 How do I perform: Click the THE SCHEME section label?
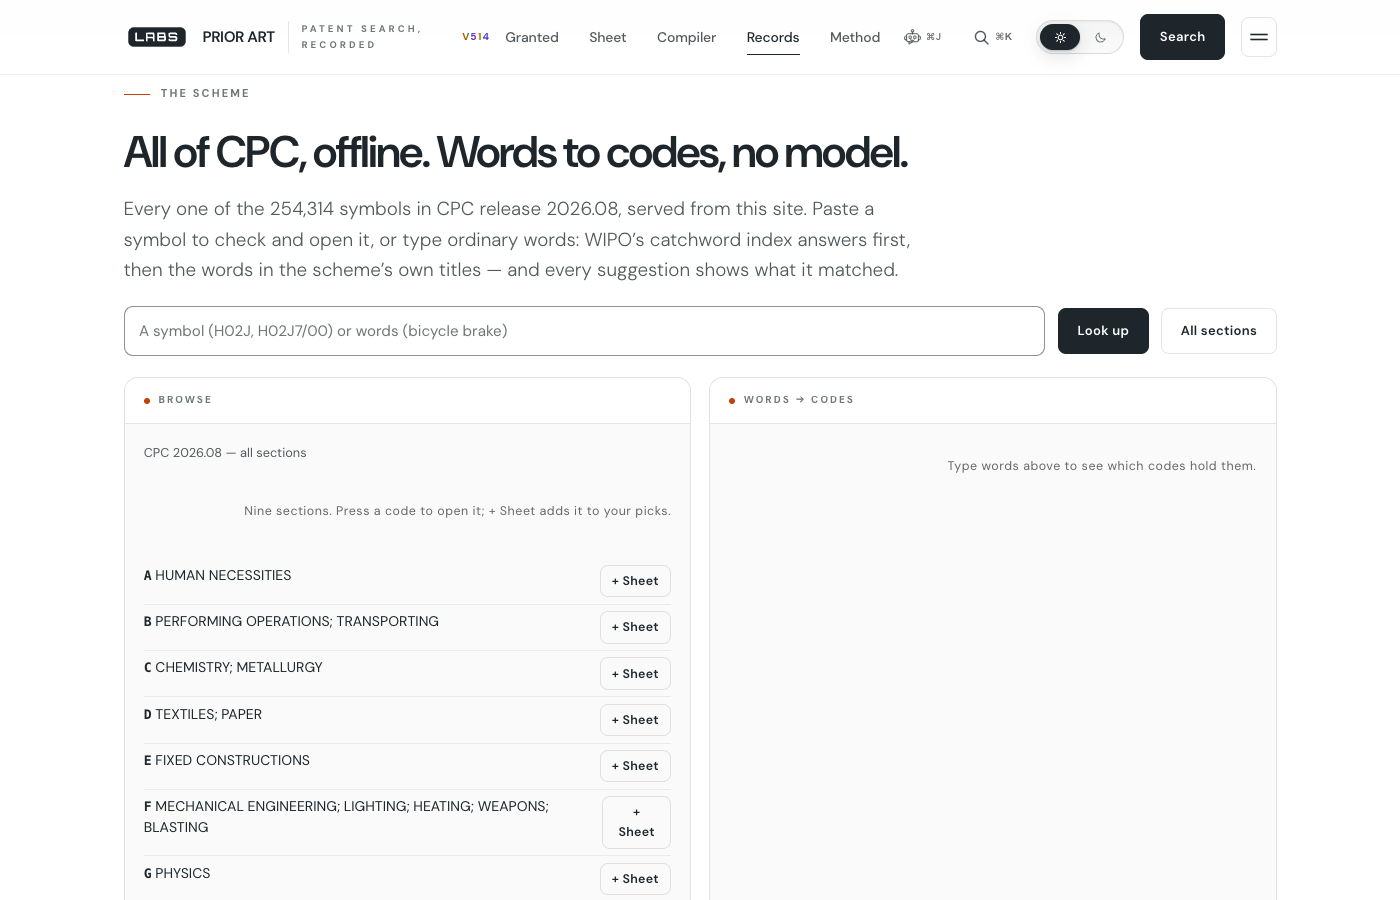(205, 93)
